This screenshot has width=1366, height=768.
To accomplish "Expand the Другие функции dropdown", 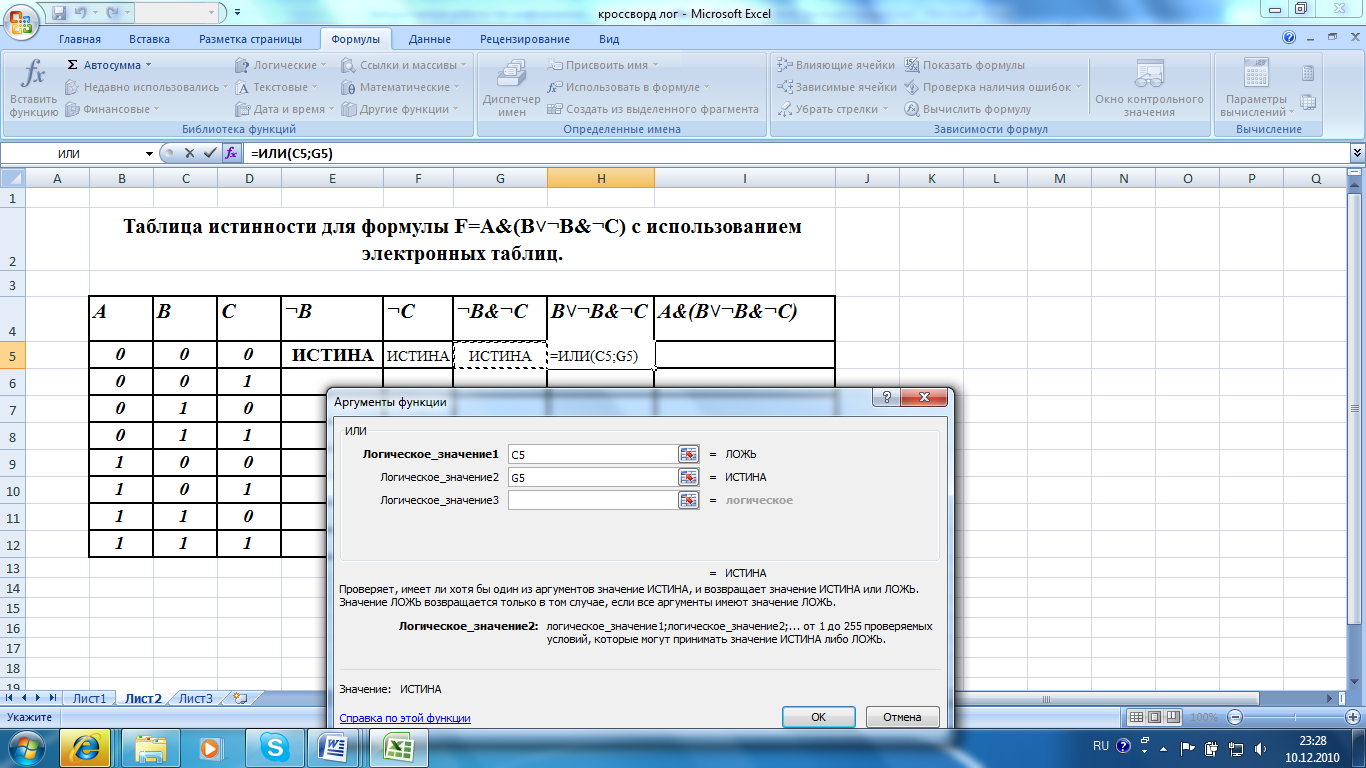I will (x=400, y=109).
